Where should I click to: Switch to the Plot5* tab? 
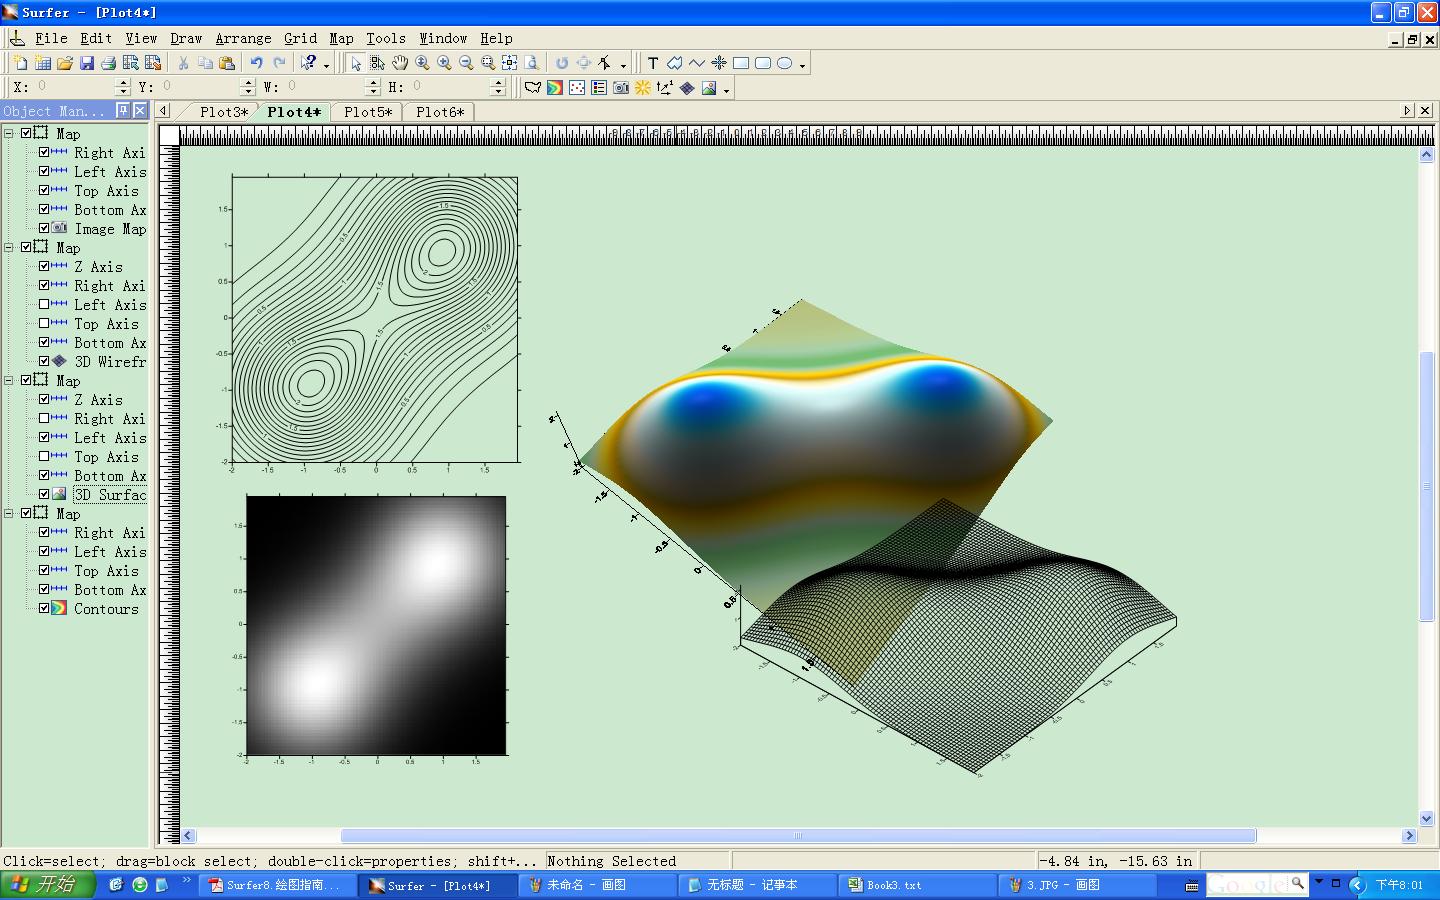tap(368, 112)
